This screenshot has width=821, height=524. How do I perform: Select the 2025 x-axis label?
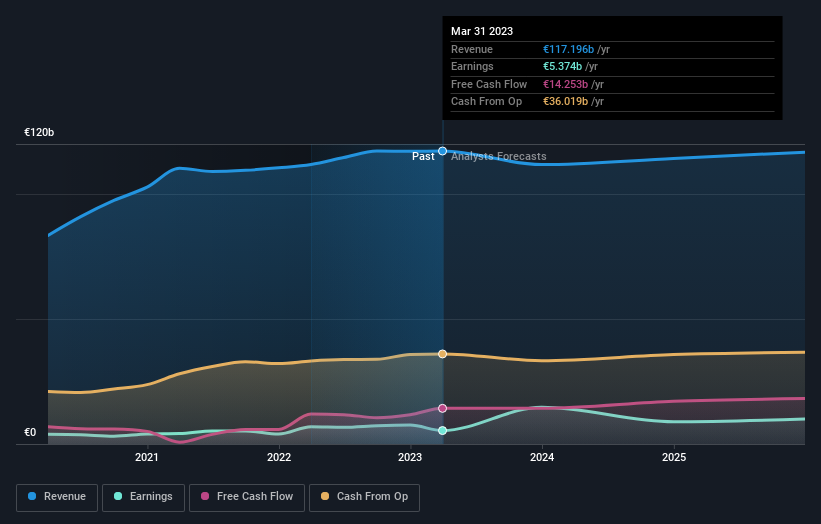[674, 457]
